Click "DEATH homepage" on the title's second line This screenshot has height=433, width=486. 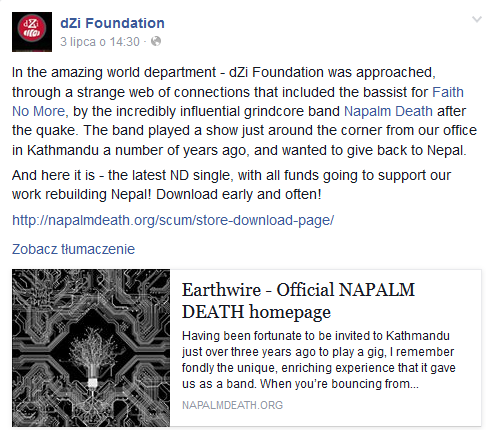(x=256, y=312)
